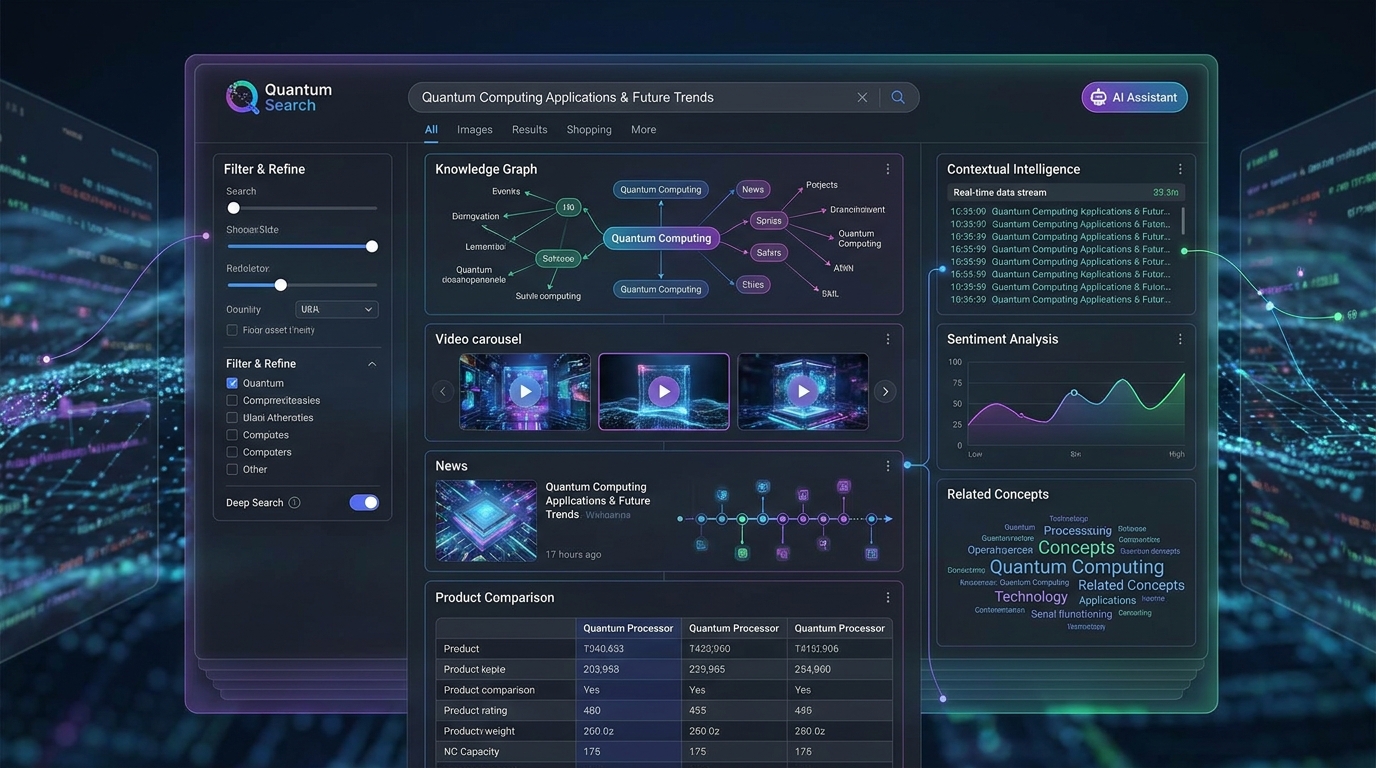Open the Sentiment Analysis options menu
Viewport: 1376px width, 768px height.
(x=1180, y=339)
